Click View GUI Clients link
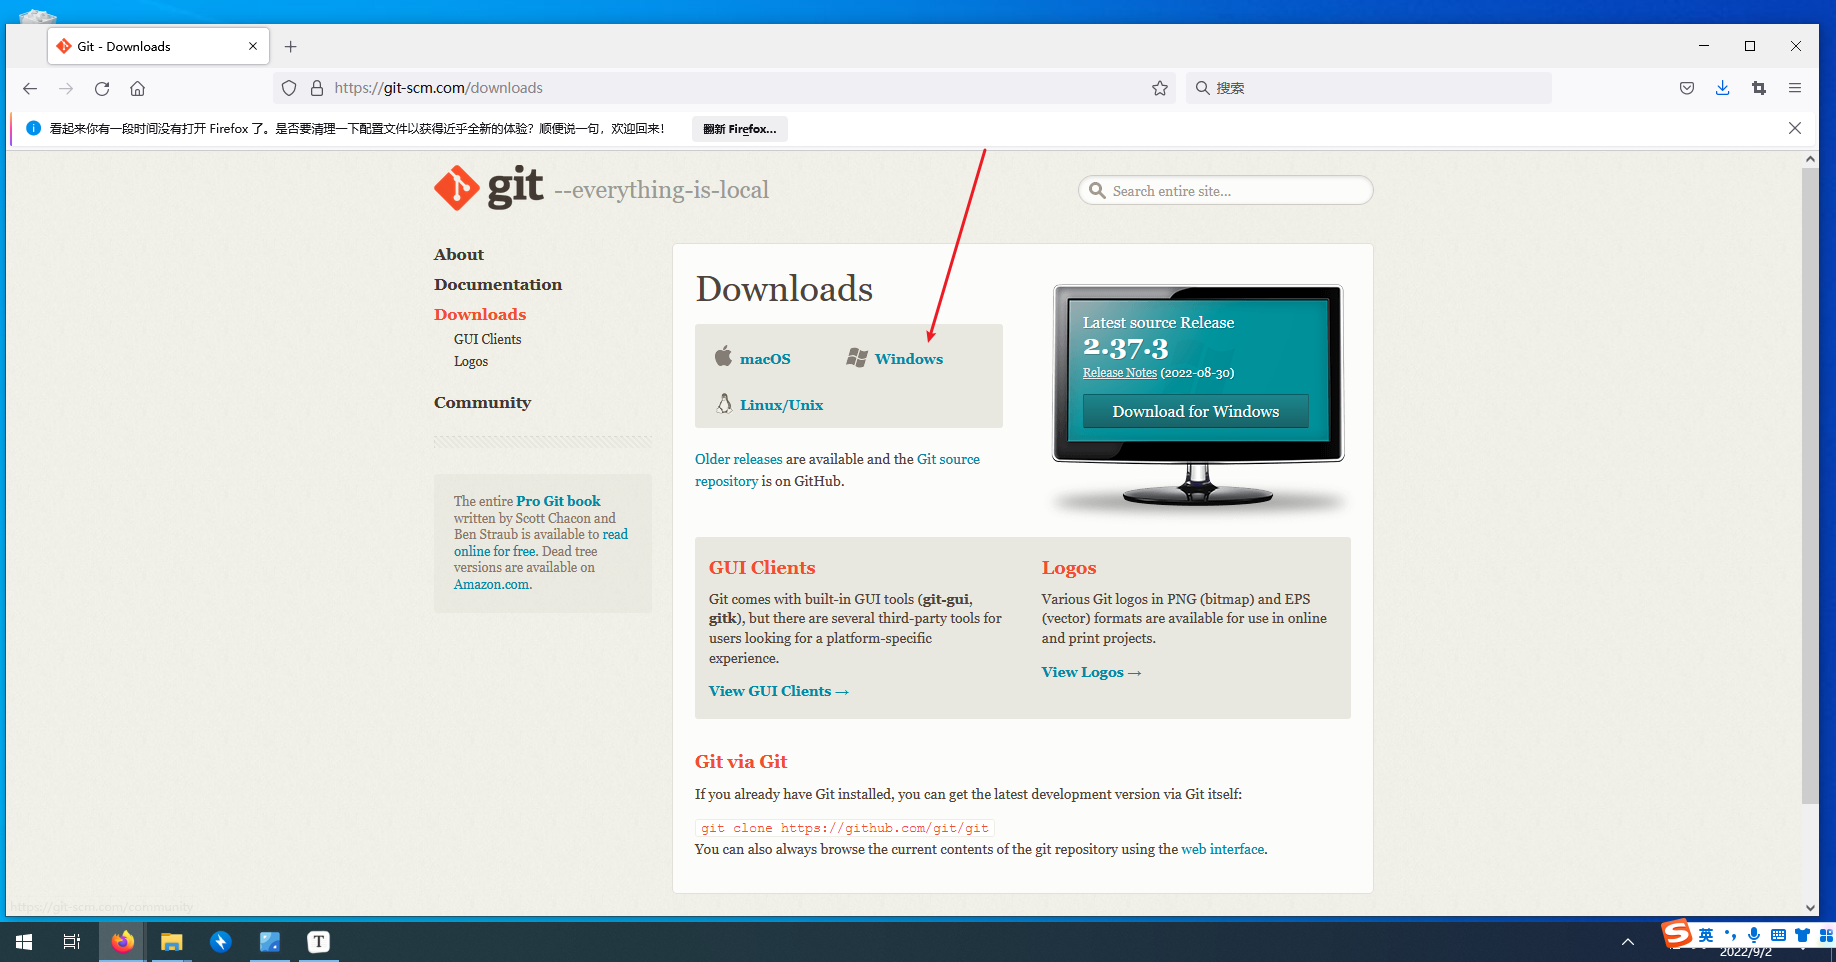Viewport: 1836px width, 962px height. tap(778, 691)
